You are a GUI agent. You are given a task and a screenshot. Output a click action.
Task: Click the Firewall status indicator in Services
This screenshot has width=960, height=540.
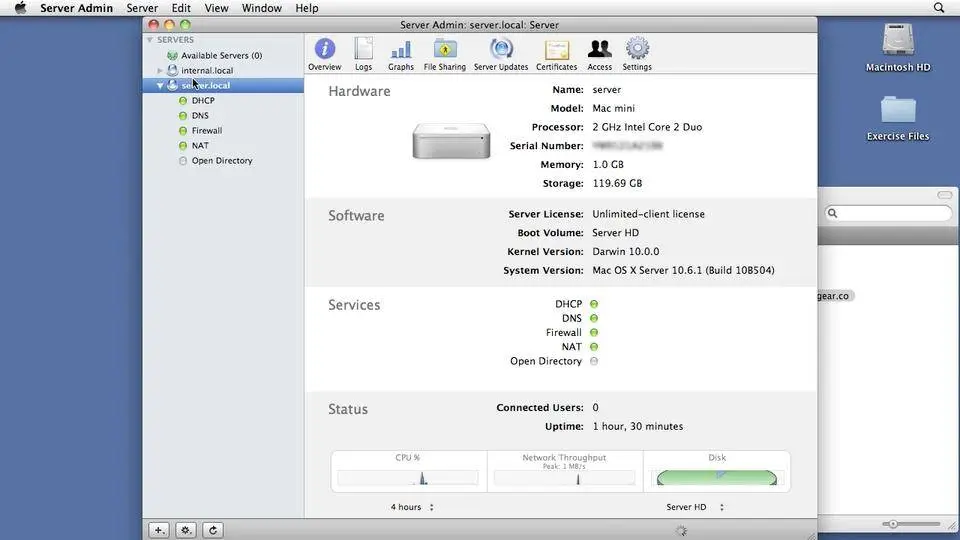pos(594,332)
